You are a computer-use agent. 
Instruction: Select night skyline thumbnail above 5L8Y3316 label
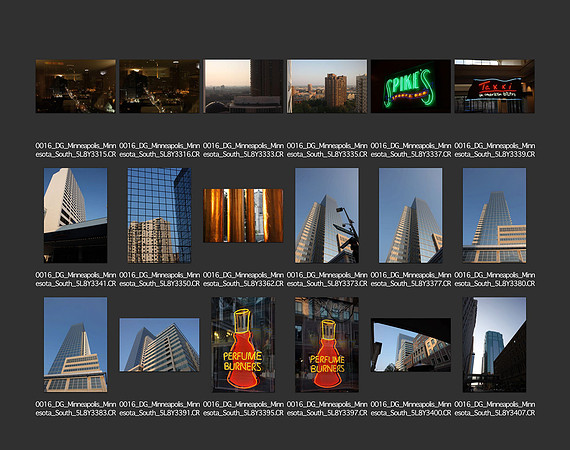point(160,86)
